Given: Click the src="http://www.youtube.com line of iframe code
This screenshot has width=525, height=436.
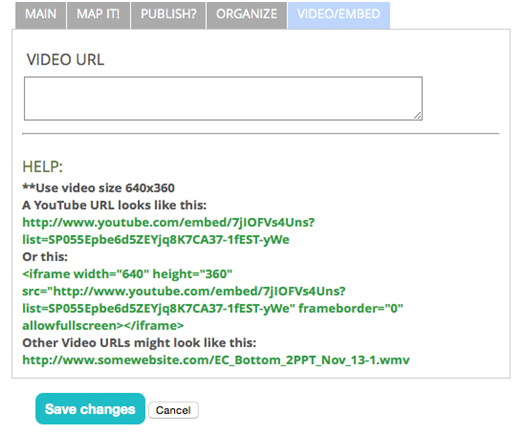Looking at the screenshot, I should pyautogui.click(x=184, y=291).
